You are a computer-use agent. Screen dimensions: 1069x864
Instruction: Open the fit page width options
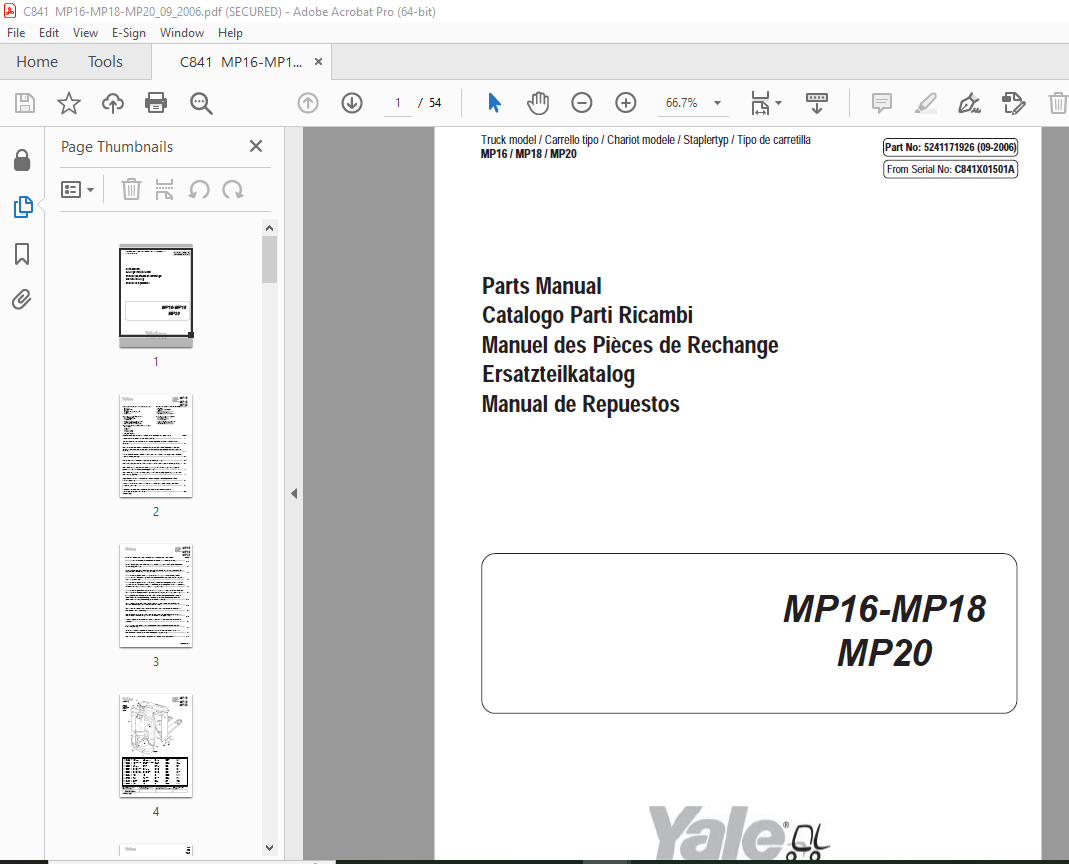766,103
